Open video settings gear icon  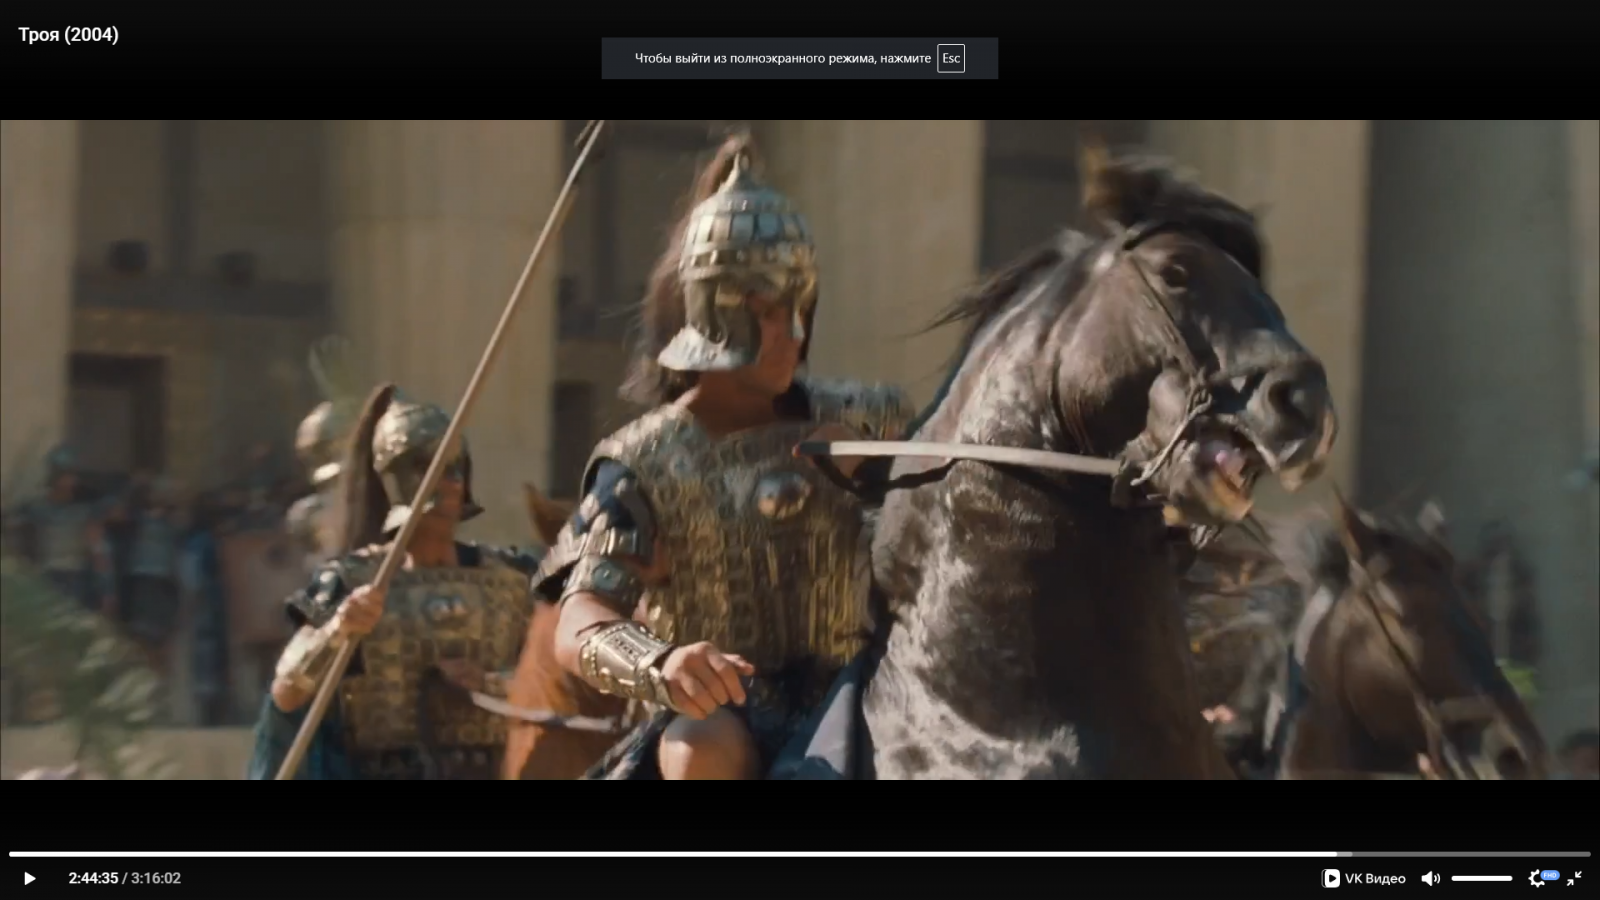coord(1538,878)
